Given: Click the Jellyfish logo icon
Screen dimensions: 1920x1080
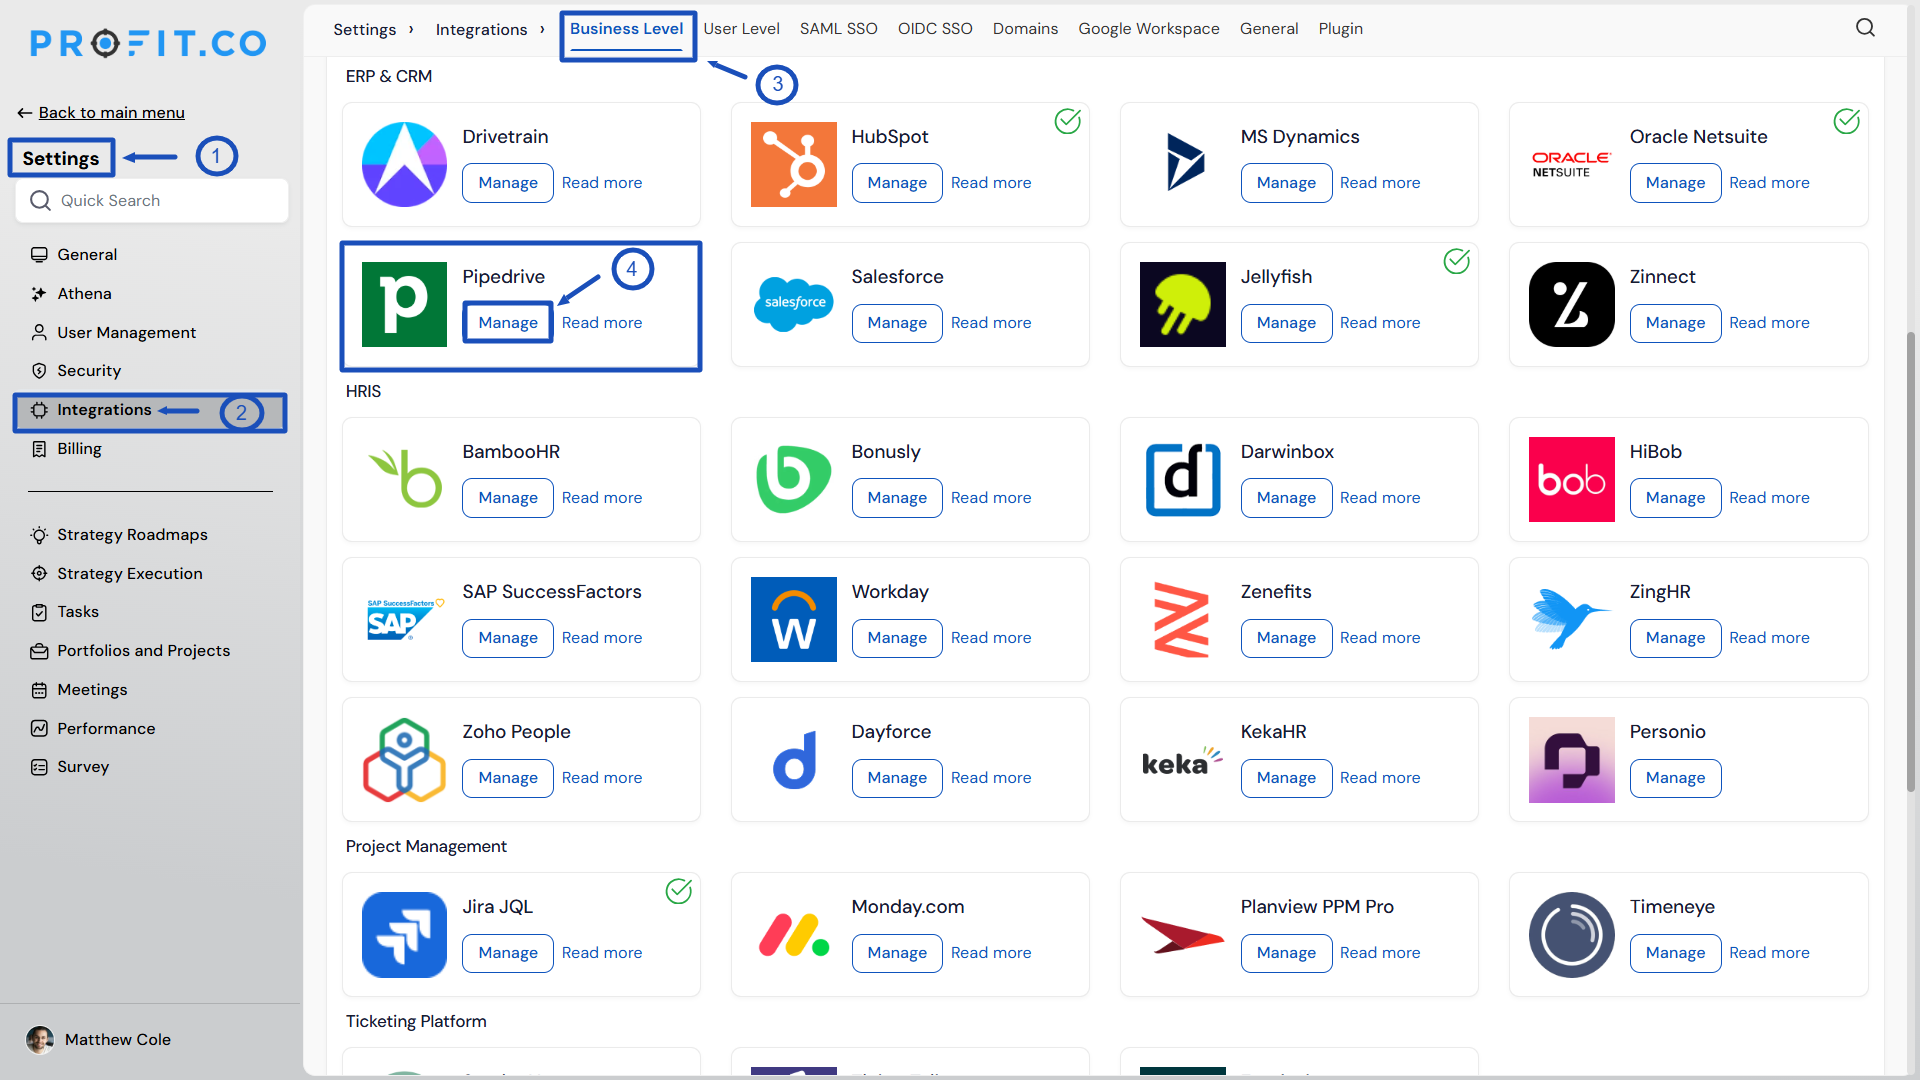Looking at the screenshot, I should tap(1182, 304).
